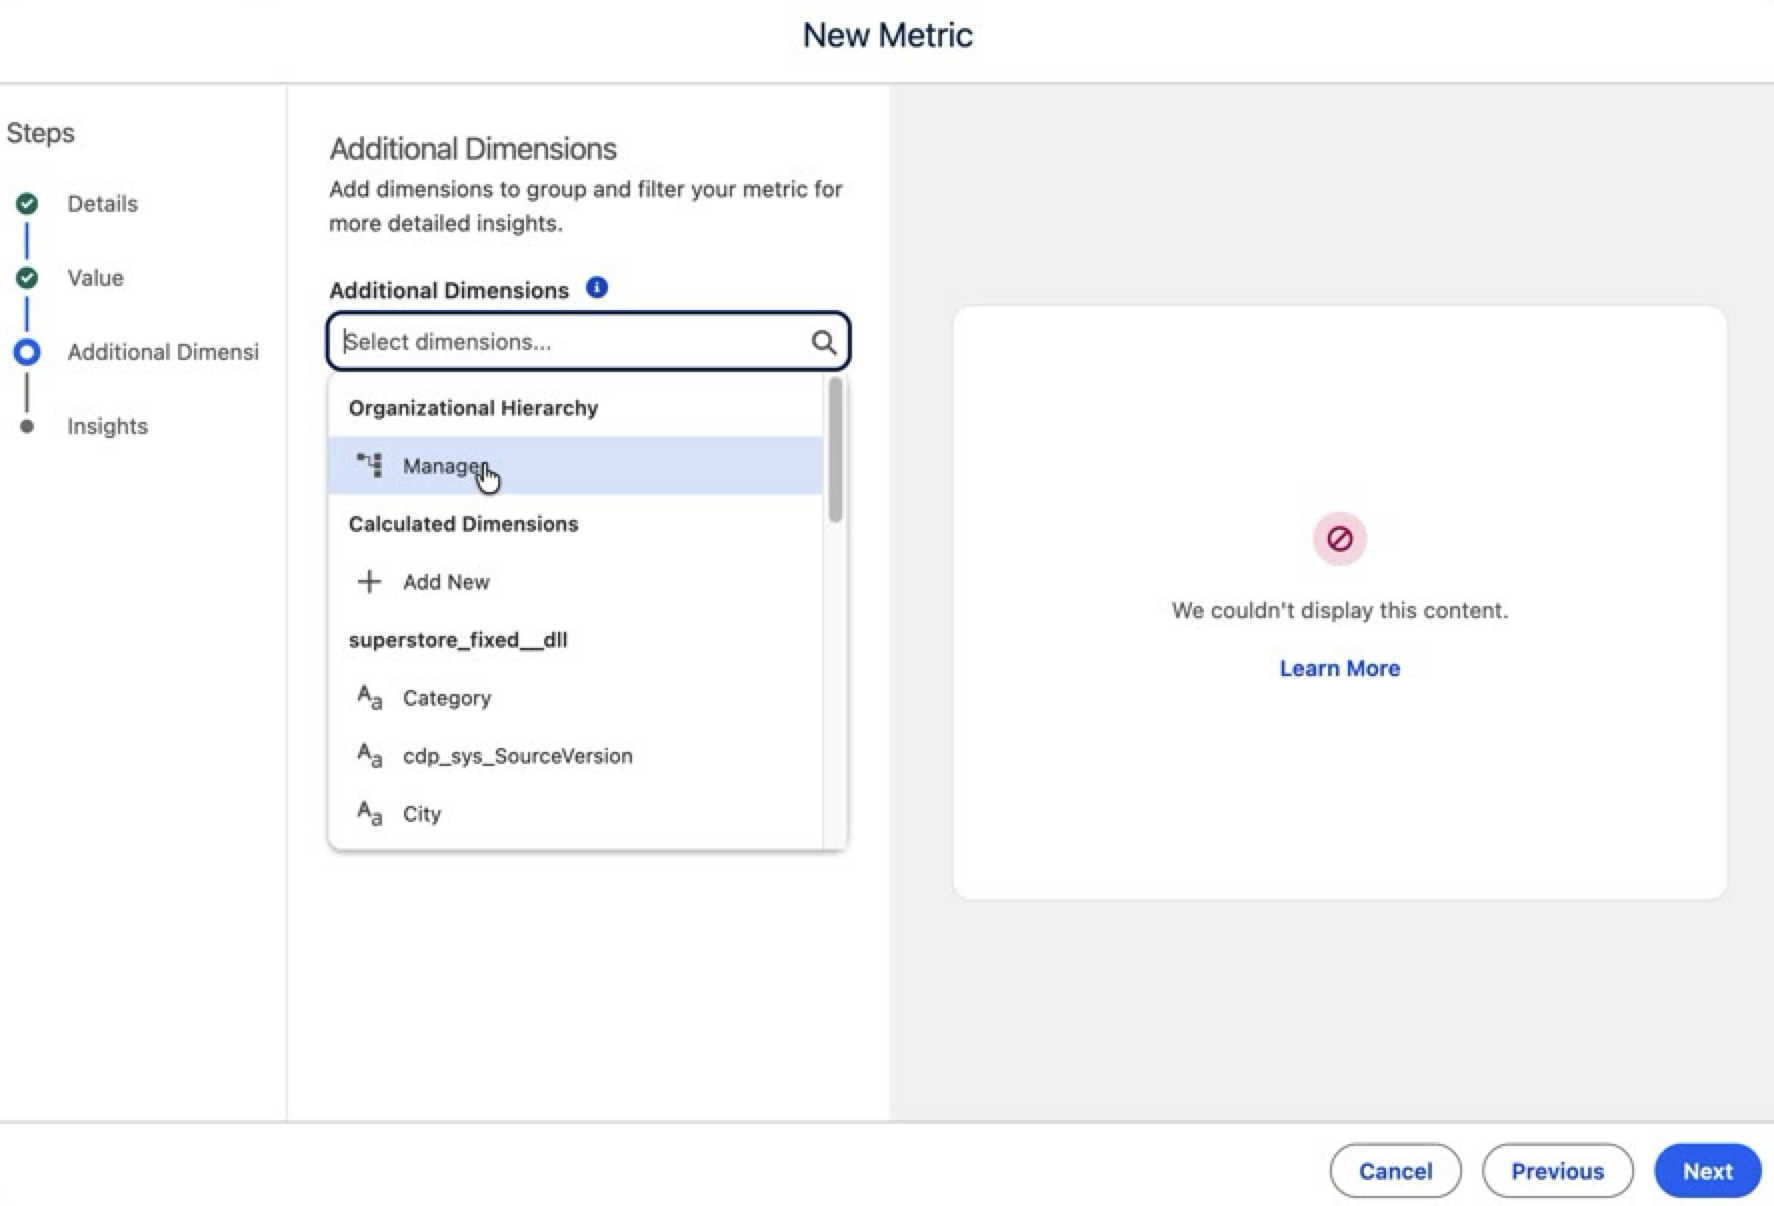Go back with the Previous button
The width and height of the screenshot is (1774, 1206).
pyautogui.click(x=1557, y=1171)
